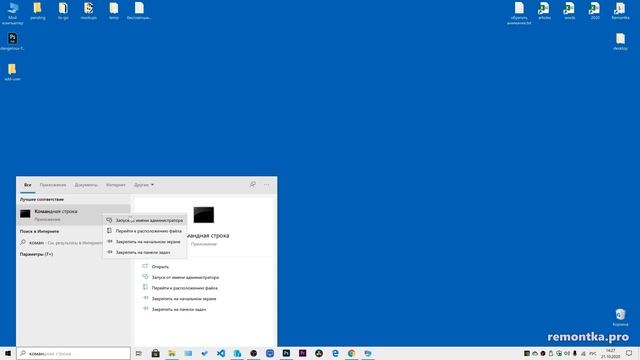Switch input language "РУС" in tray
This screenshot has width=640, height=360.
592,353
